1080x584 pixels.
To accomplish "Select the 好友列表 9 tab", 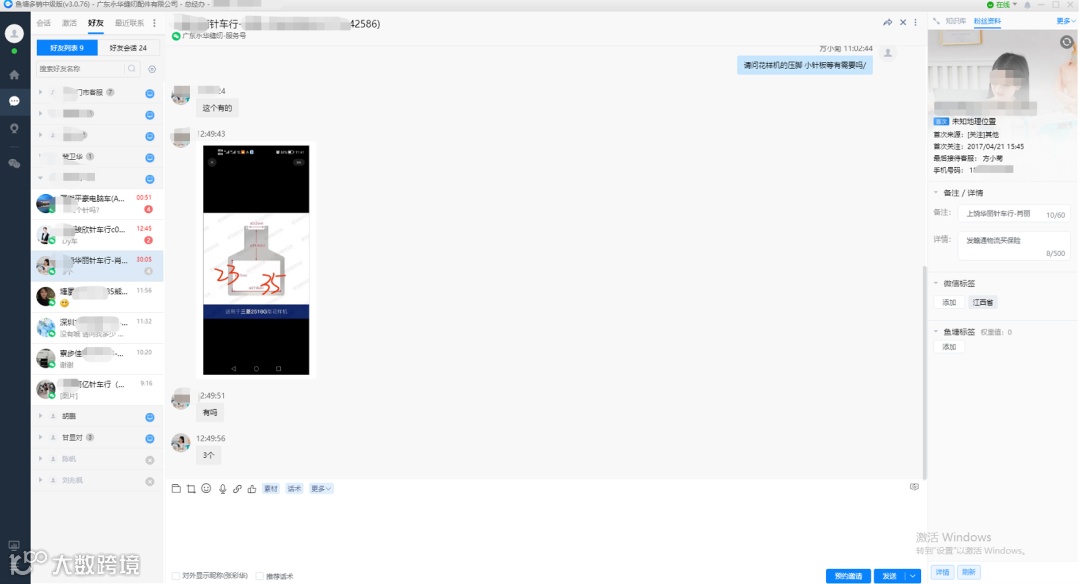I will (x=67, y=48).
